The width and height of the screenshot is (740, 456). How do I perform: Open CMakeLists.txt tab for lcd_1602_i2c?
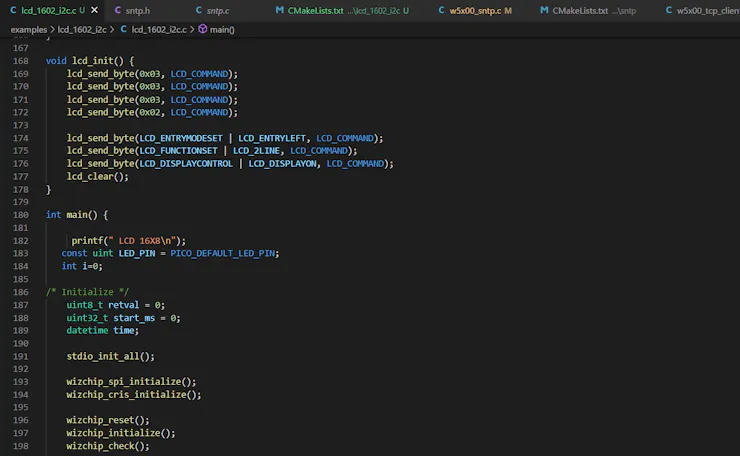(x=343, y=10)
